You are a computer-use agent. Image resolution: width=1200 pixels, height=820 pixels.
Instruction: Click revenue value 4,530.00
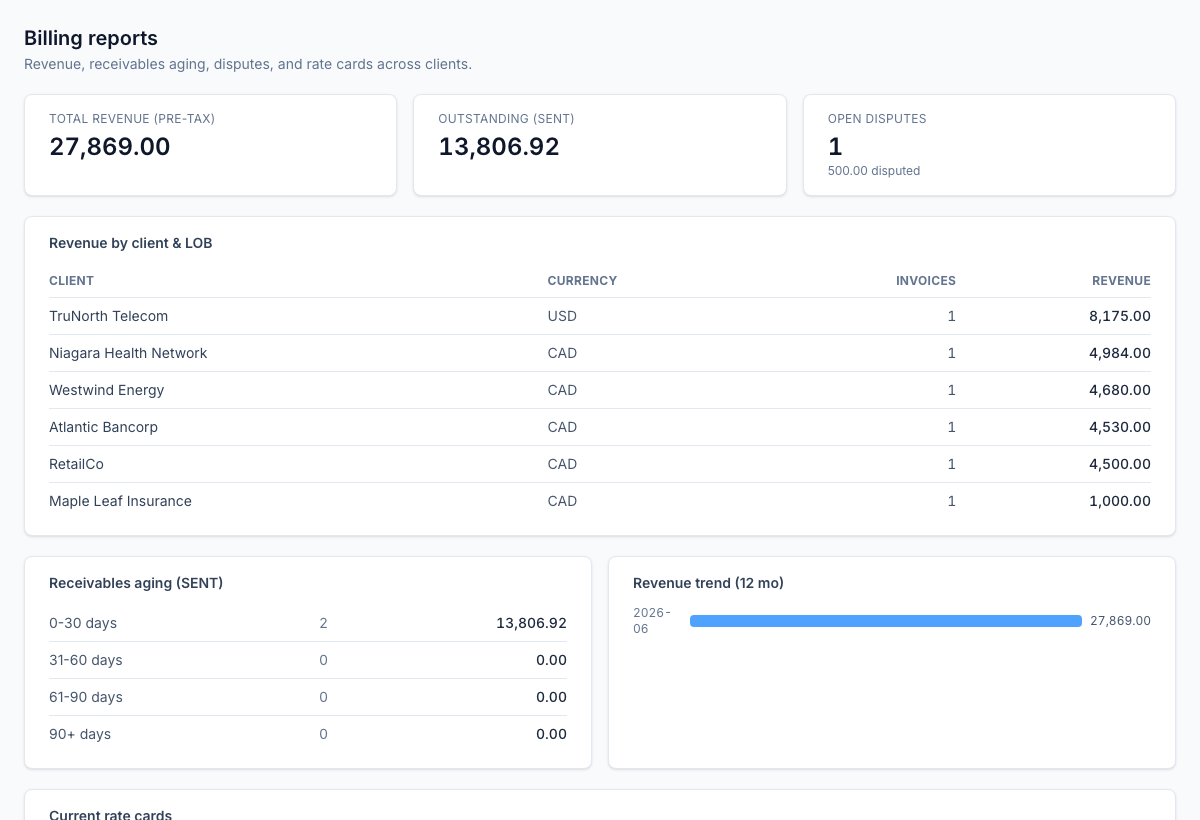(1120, 427)
